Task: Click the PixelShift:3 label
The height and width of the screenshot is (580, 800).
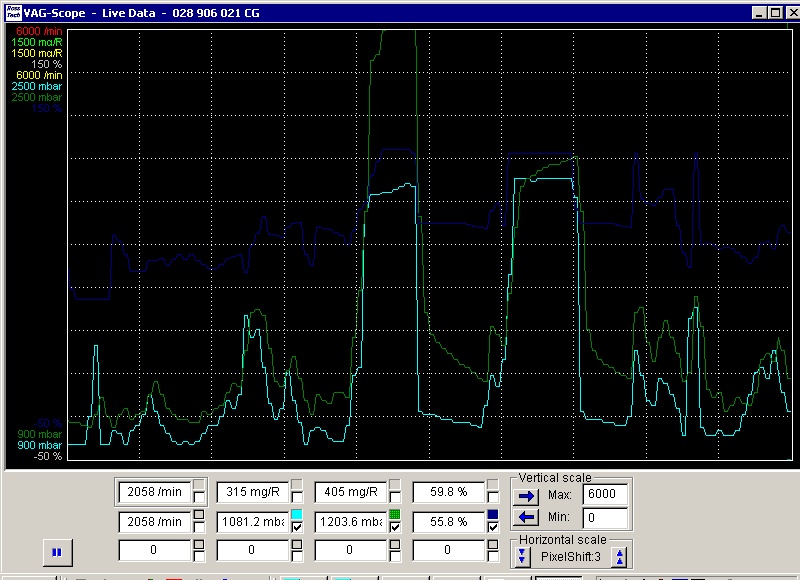Action: tap(571, 557)
